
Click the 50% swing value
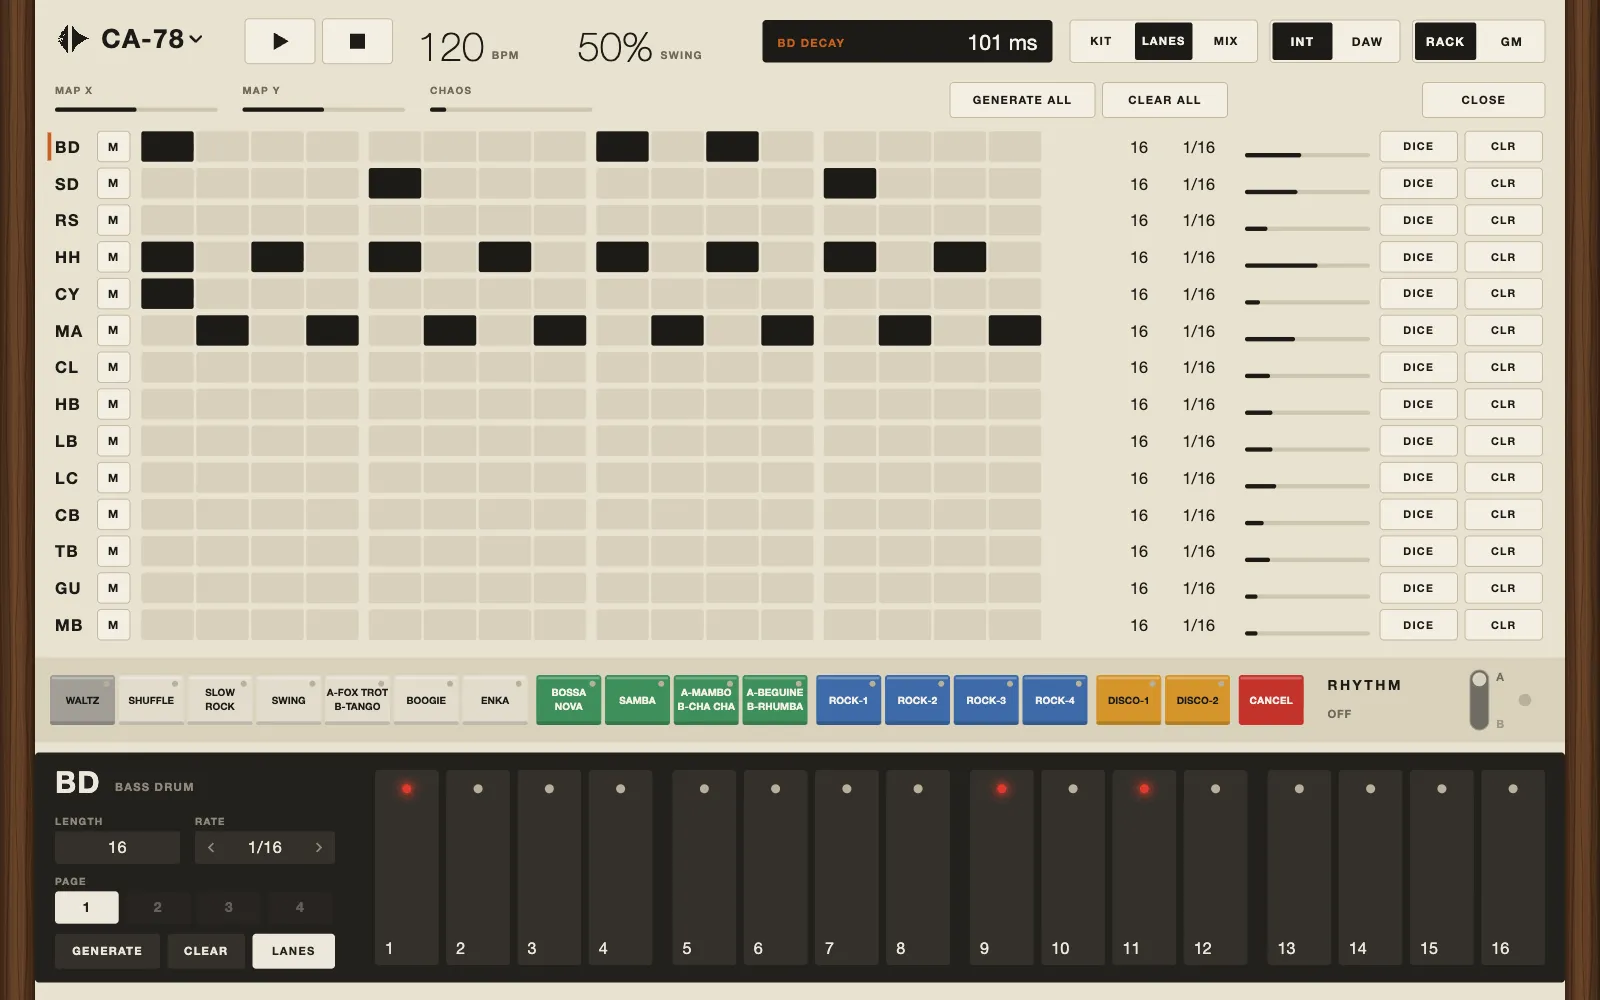[614, 47]
